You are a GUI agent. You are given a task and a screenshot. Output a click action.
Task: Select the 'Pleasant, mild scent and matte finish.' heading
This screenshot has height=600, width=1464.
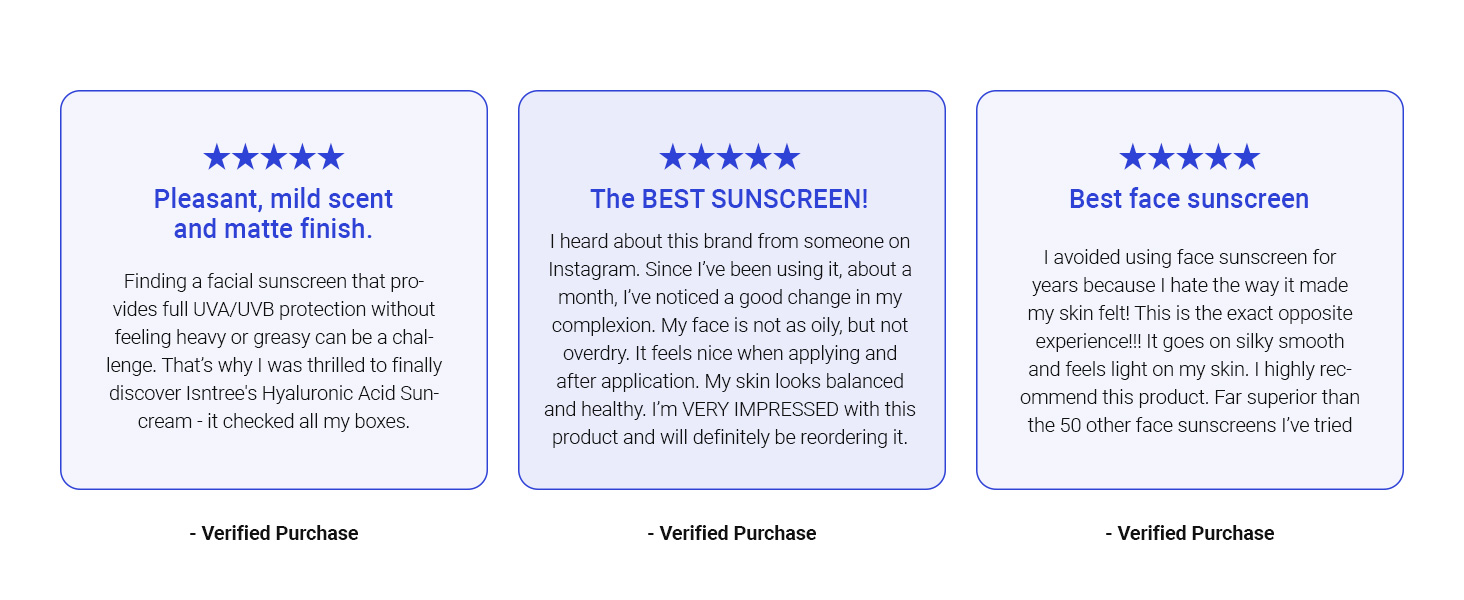coord(274,214)
